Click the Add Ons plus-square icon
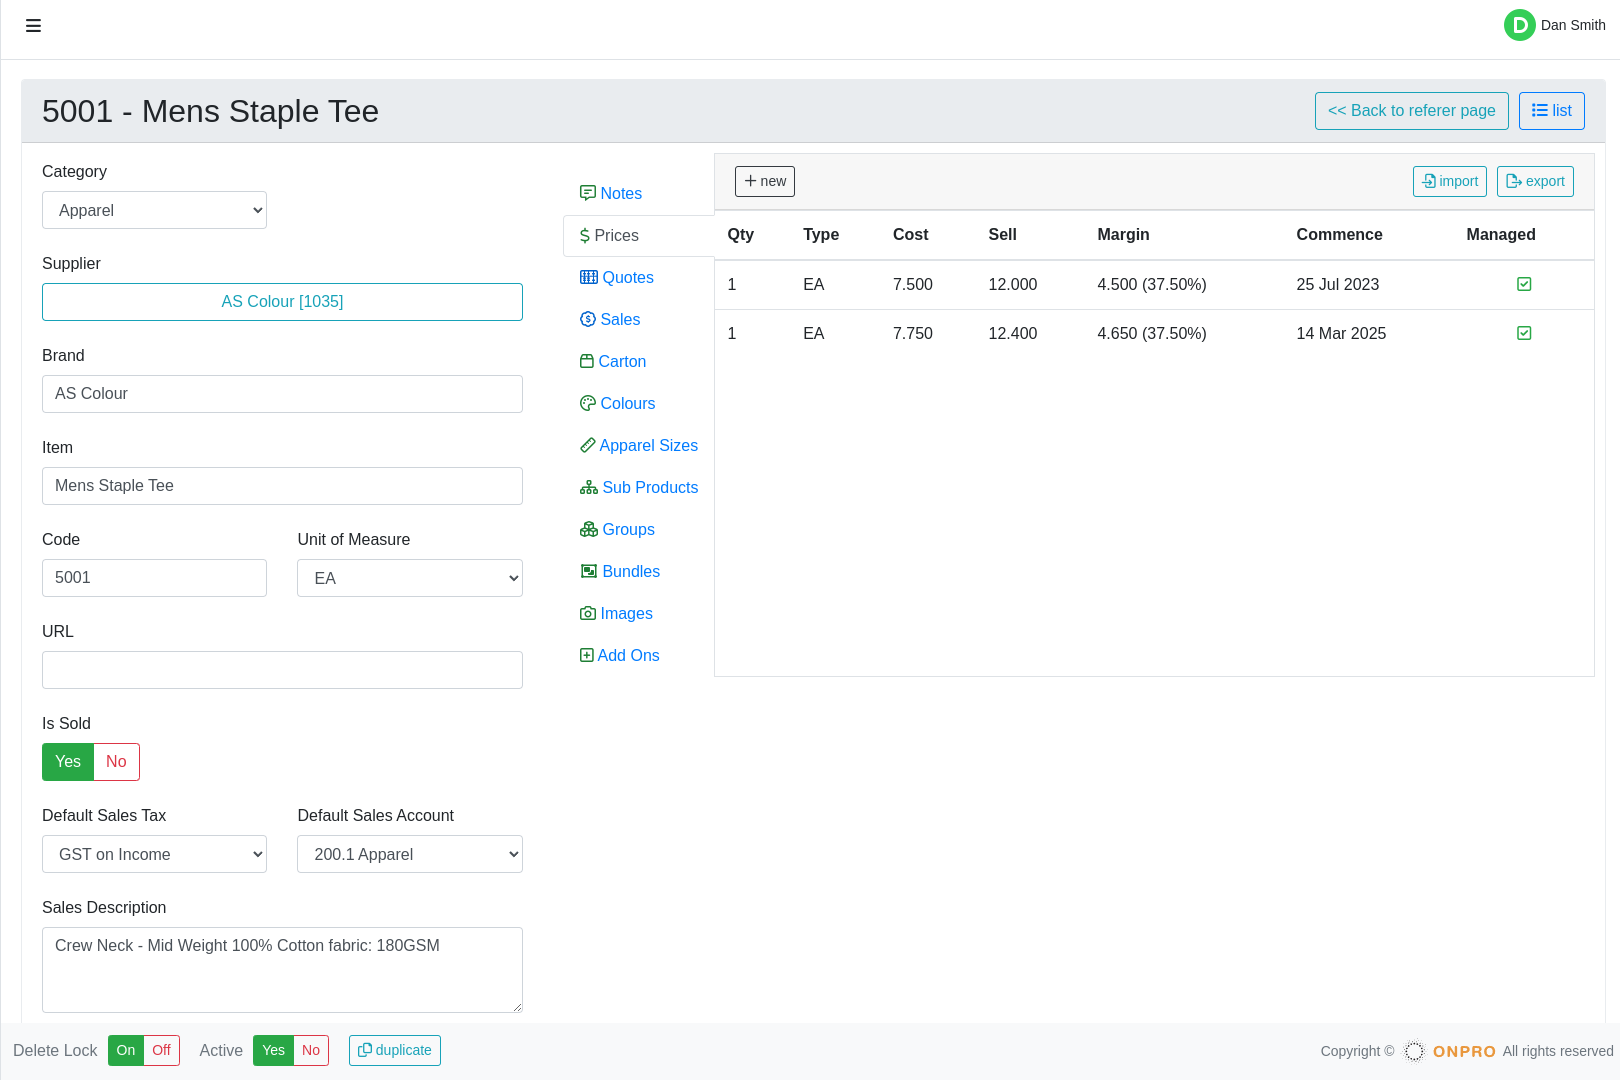The width and height of the screenshot is (1620, 1080). pyautogui.click(x=587, y=655)
